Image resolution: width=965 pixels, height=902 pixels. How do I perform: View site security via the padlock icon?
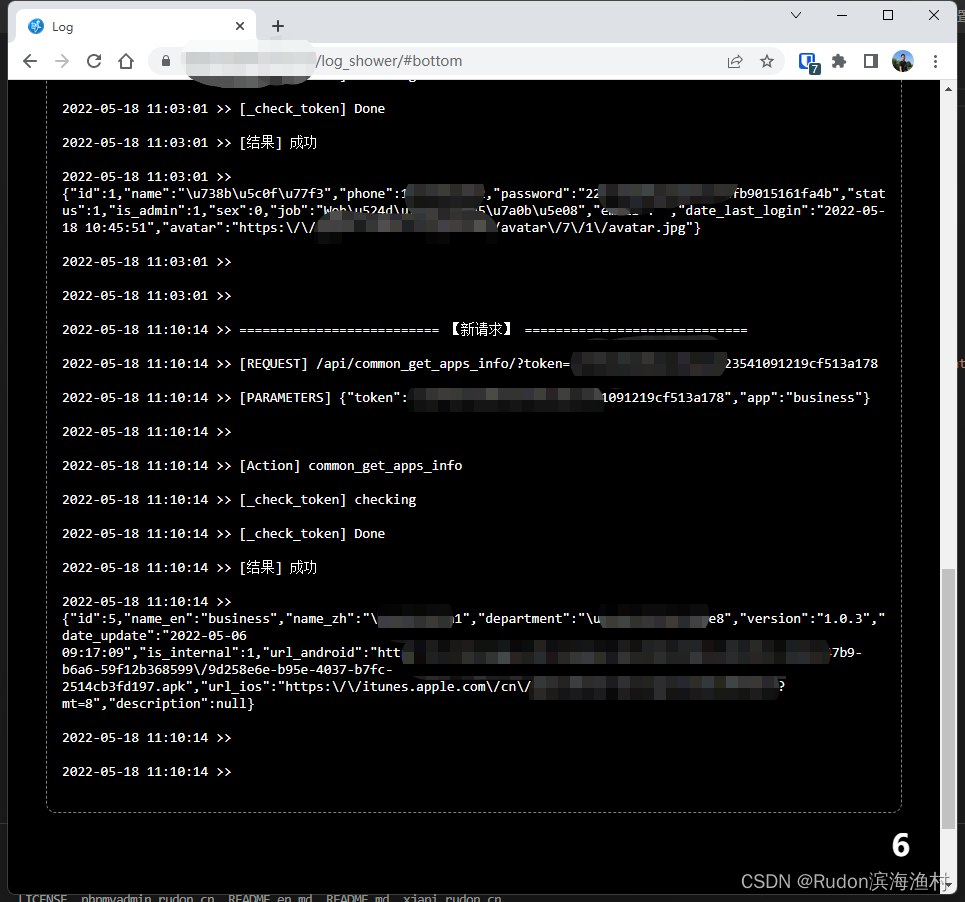[x=165, y=60]
